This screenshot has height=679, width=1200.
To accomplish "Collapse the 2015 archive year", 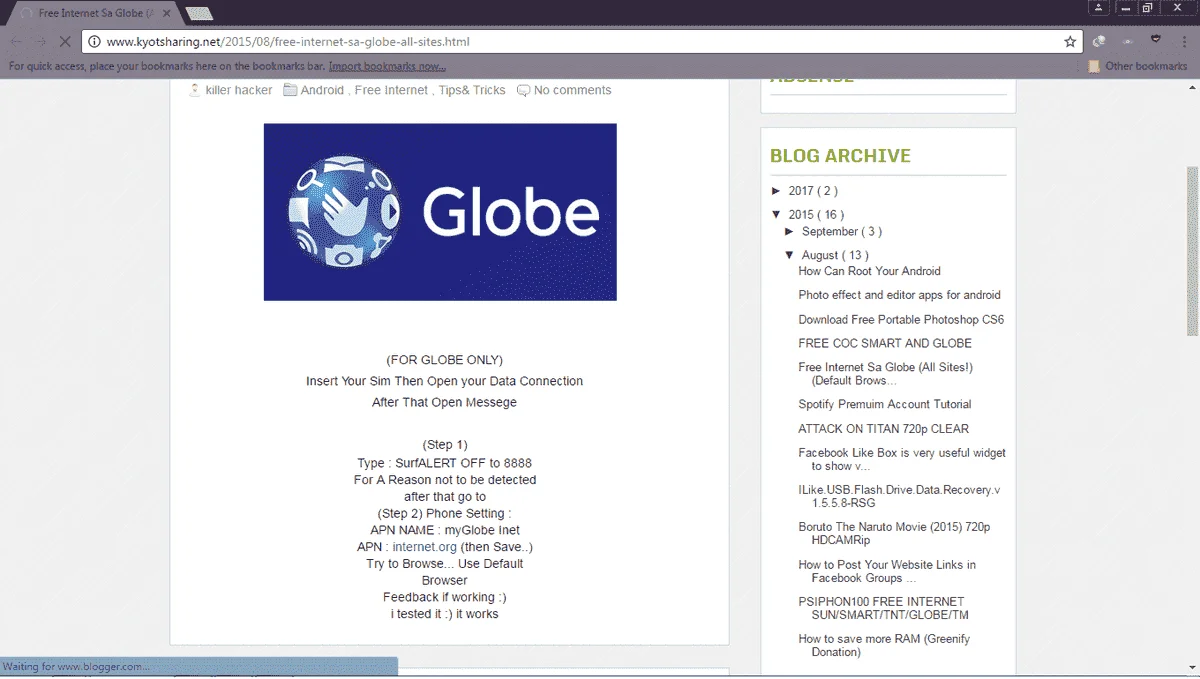I will 777,214.
